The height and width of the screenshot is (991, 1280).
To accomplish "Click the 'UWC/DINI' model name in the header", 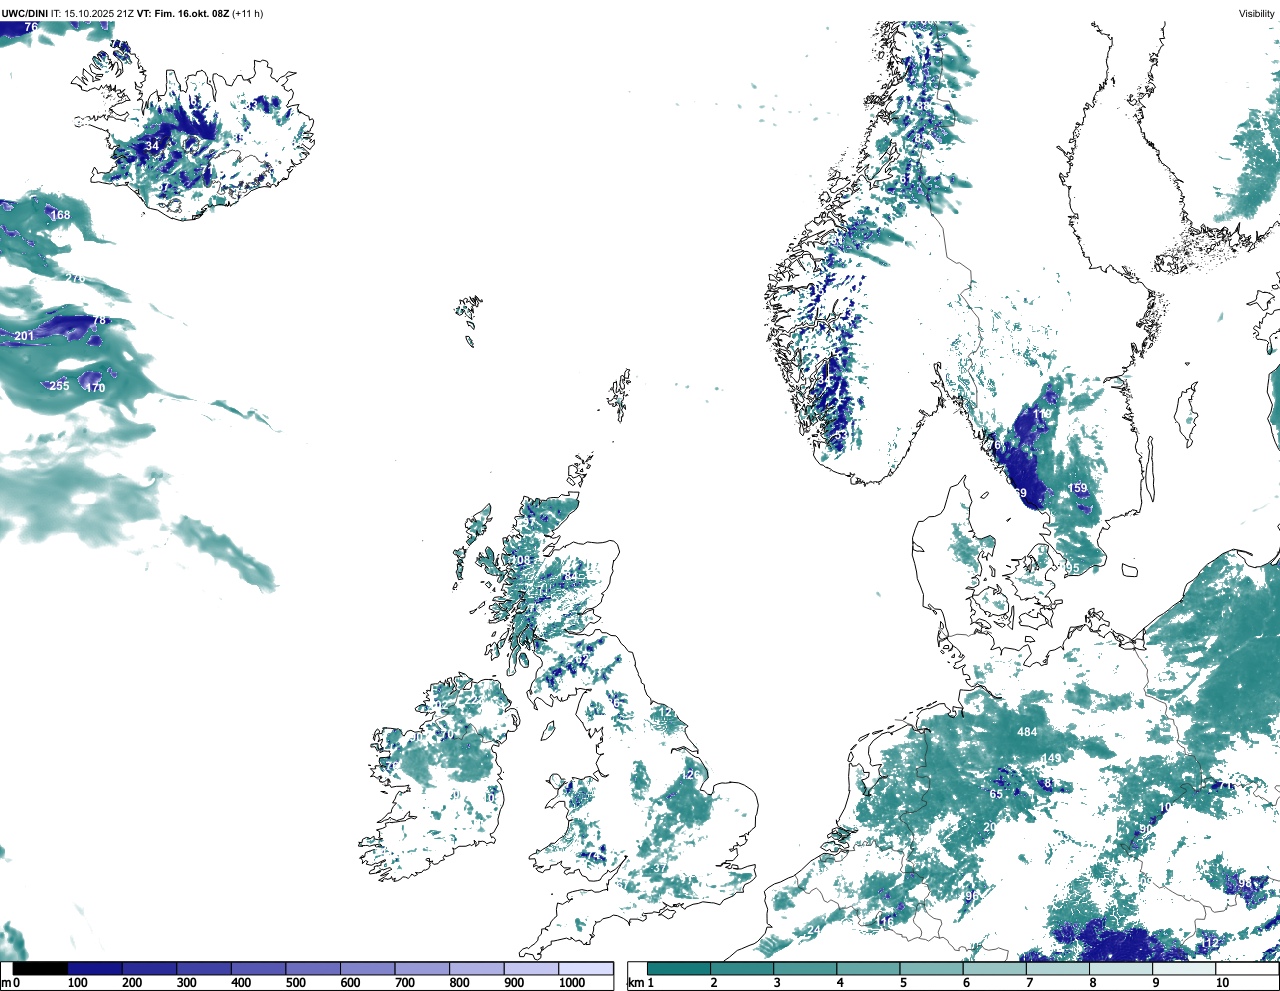I will [x=25, y=14].
